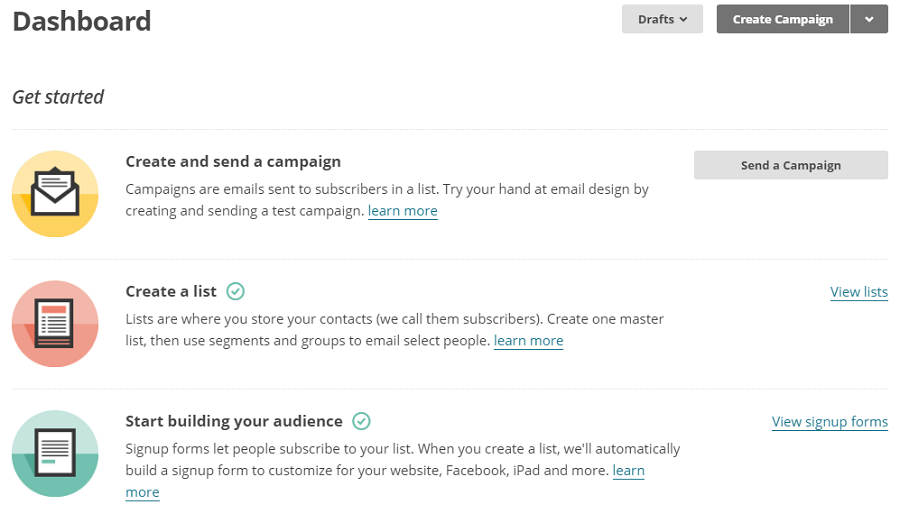900x532 pixels.
Task: Click the Dashboard page title
Action: 82,21
